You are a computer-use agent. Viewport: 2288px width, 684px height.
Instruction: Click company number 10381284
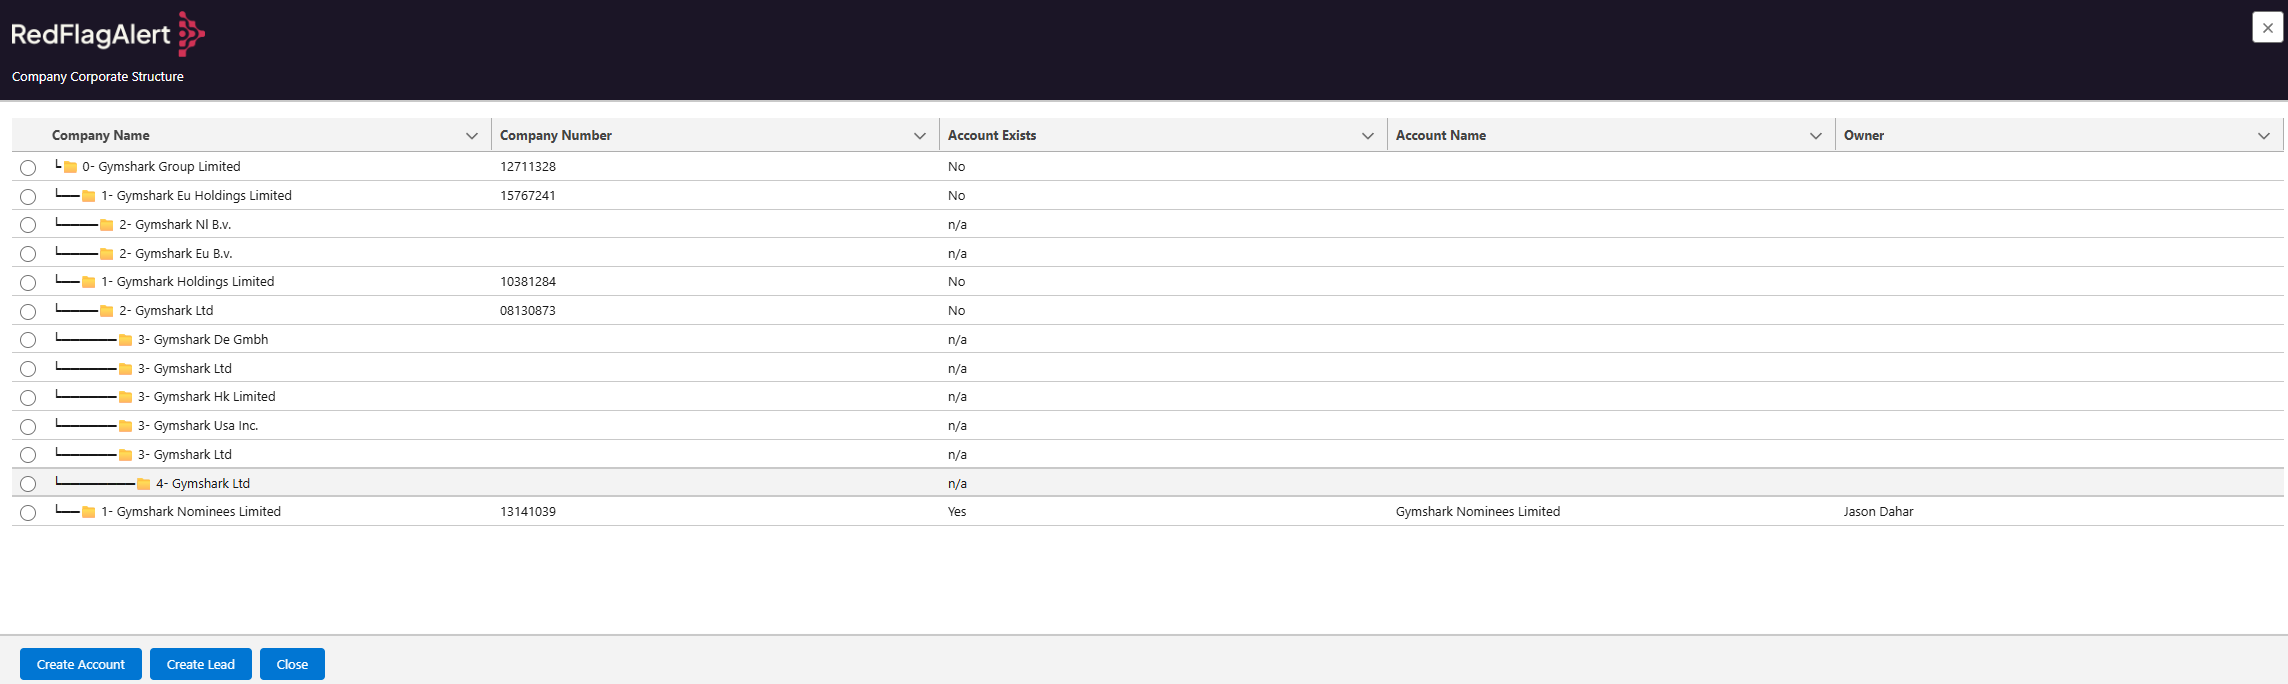tap(528, 282)
